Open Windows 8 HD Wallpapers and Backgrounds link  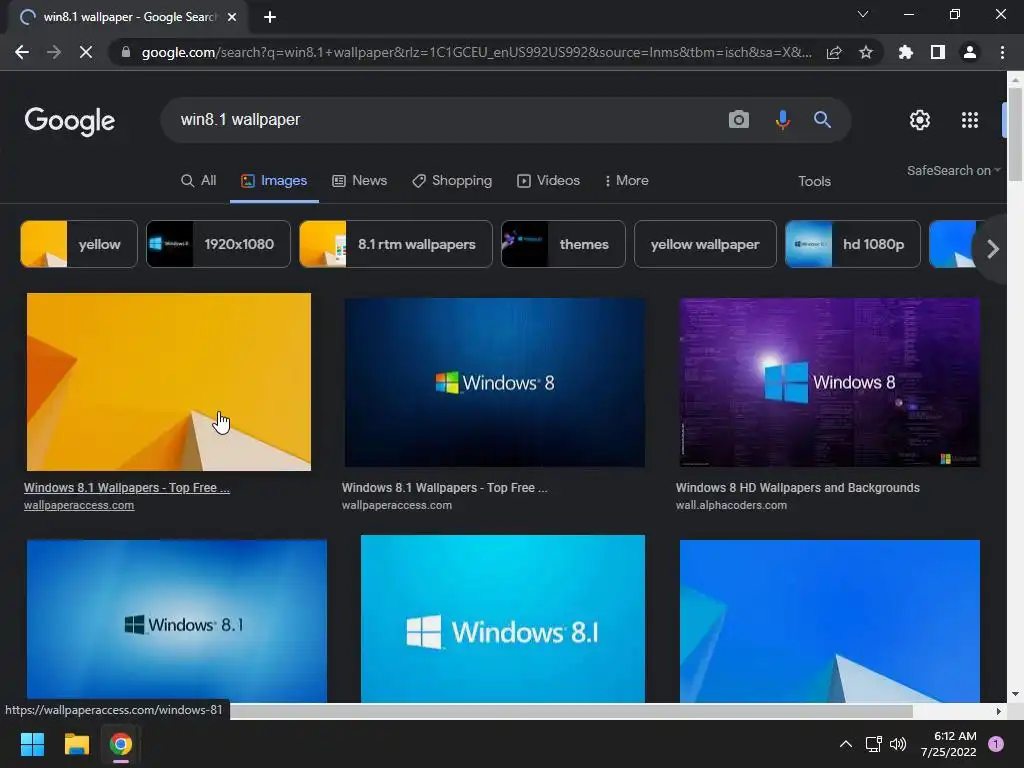(797, 488)
